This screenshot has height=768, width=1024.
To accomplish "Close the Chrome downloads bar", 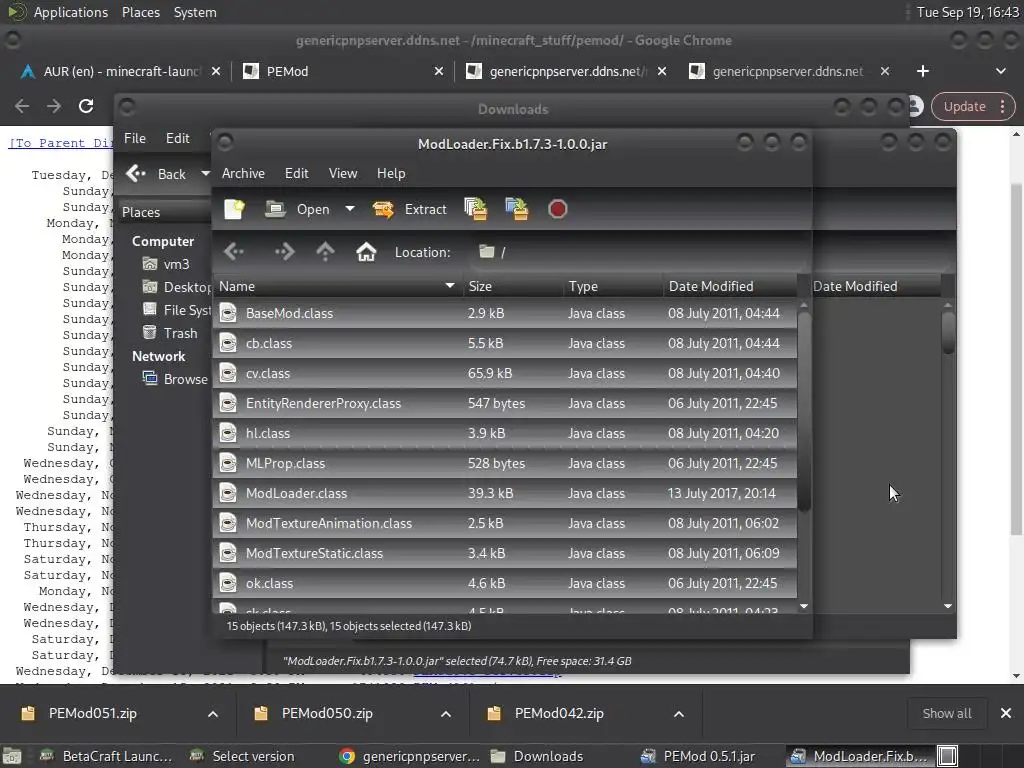I will tap(1006, 714).
